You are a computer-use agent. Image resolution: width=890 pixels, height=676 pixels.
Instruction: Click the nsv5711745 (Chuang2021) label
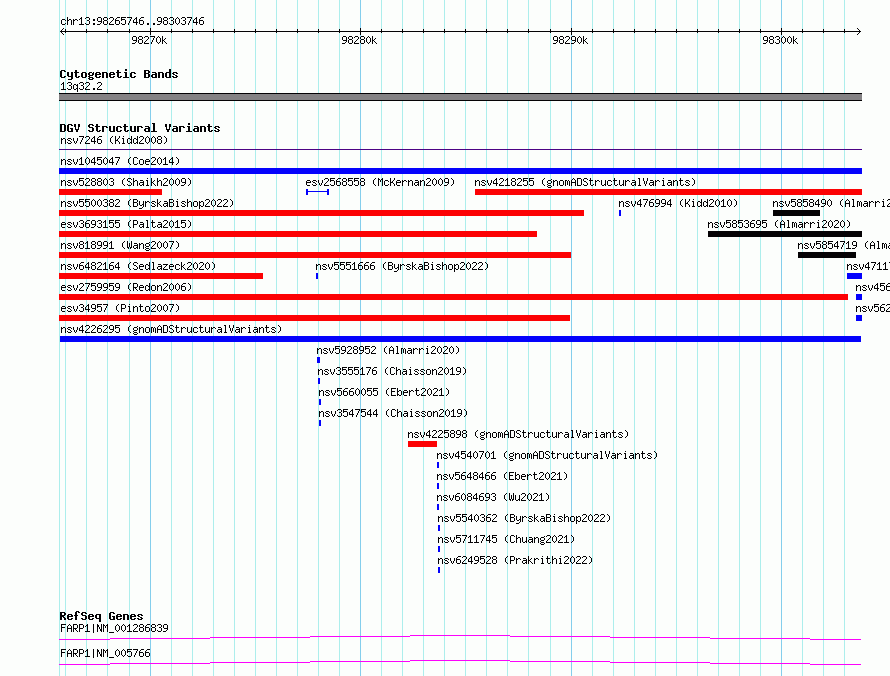(x=506, y=539)
